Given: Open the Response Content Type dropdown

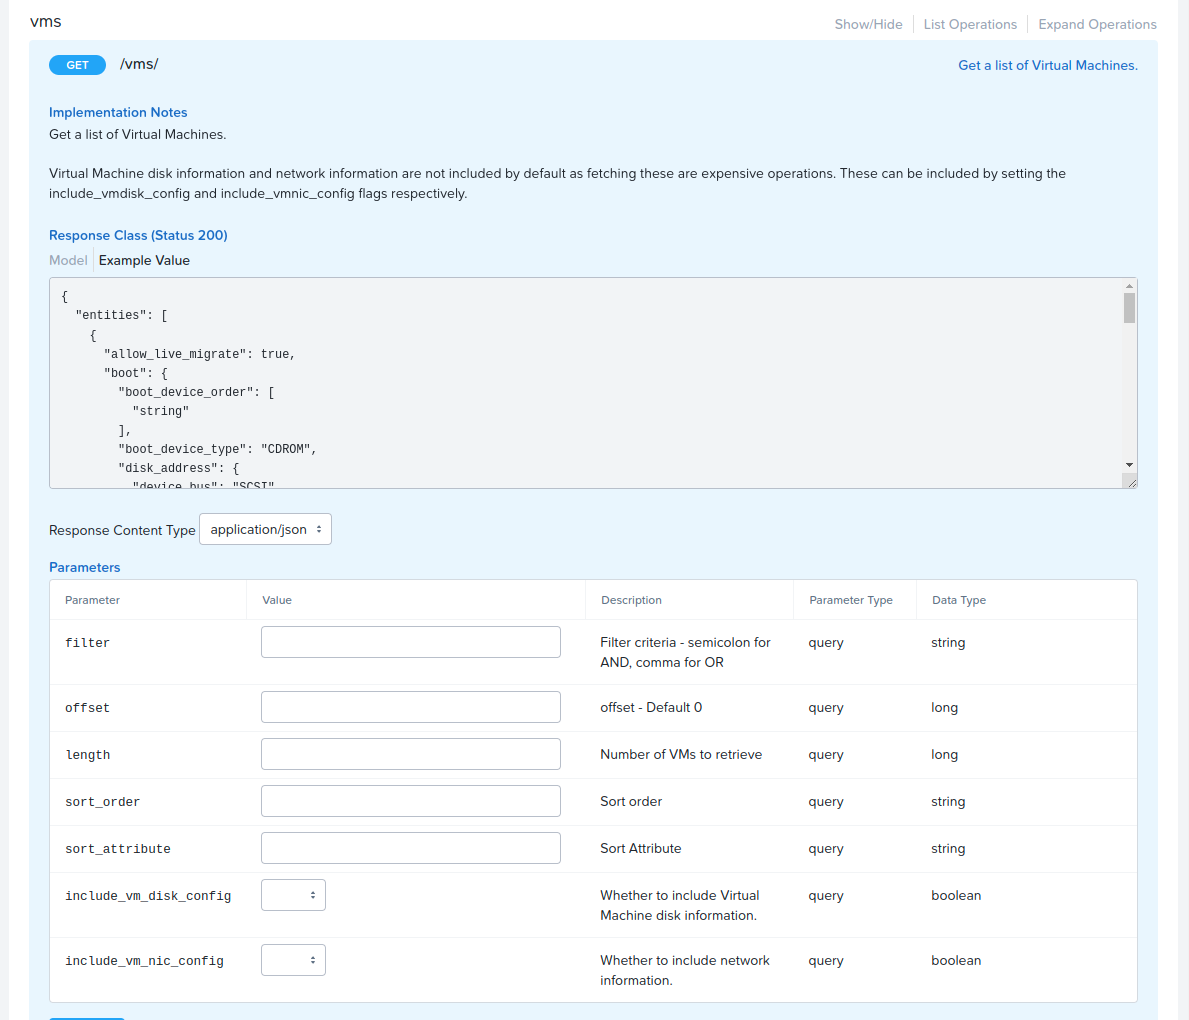Looking at the screenshot, I should [x=264, y=529].
